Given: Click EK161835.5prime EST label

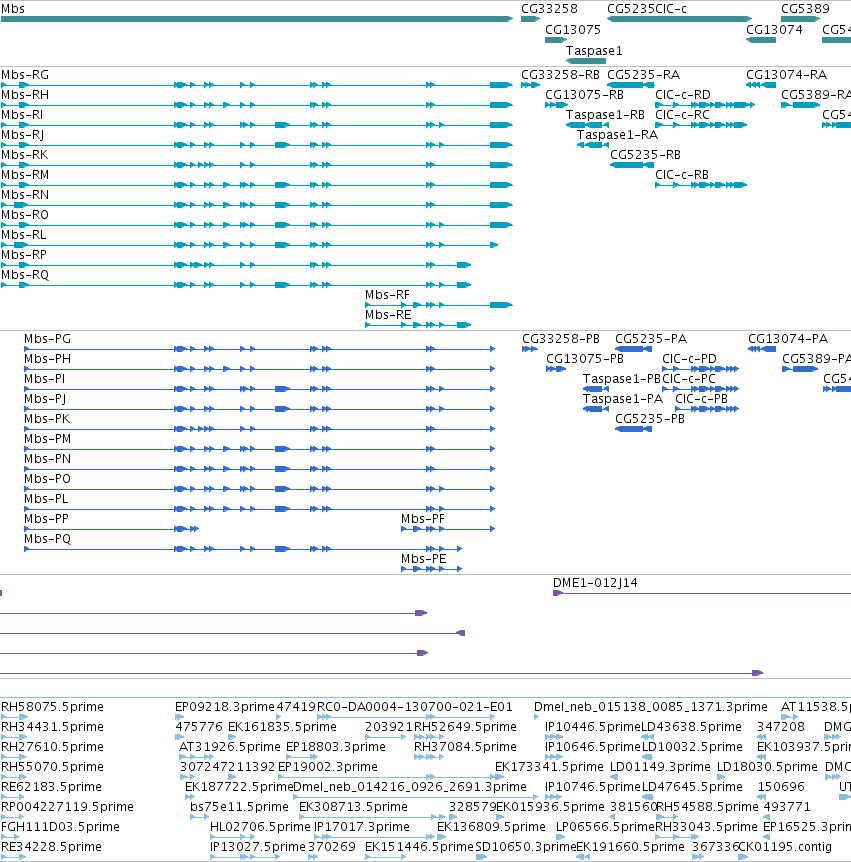Looking at the screenshot, I should [282, 727].
